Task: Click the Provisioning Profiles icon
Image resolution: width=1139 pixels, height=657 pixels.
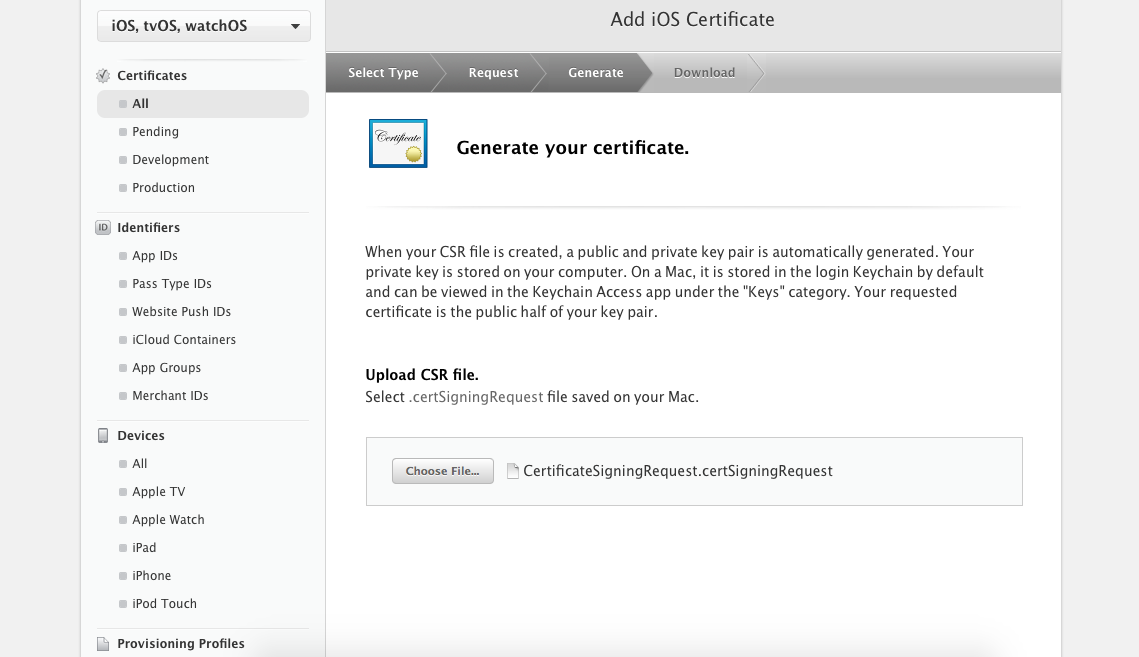Action: [x=103, y=644]
